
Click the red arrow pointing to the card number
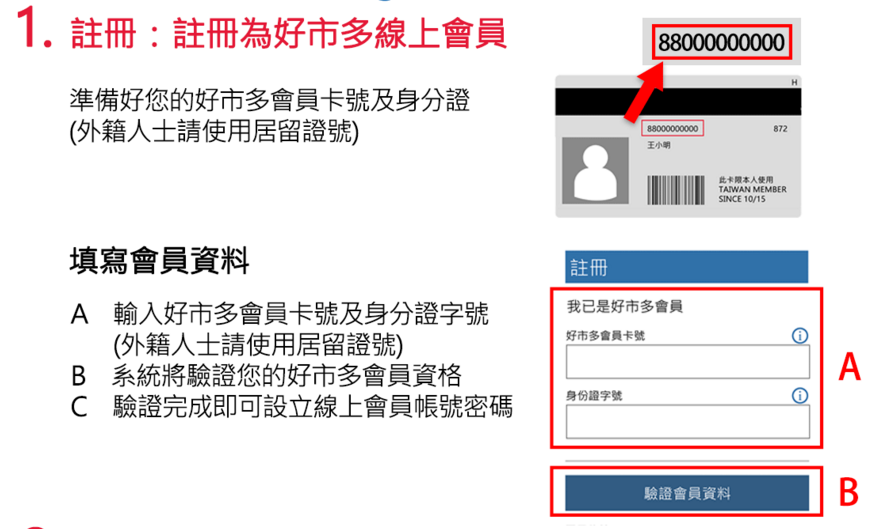tap(645, 91)
